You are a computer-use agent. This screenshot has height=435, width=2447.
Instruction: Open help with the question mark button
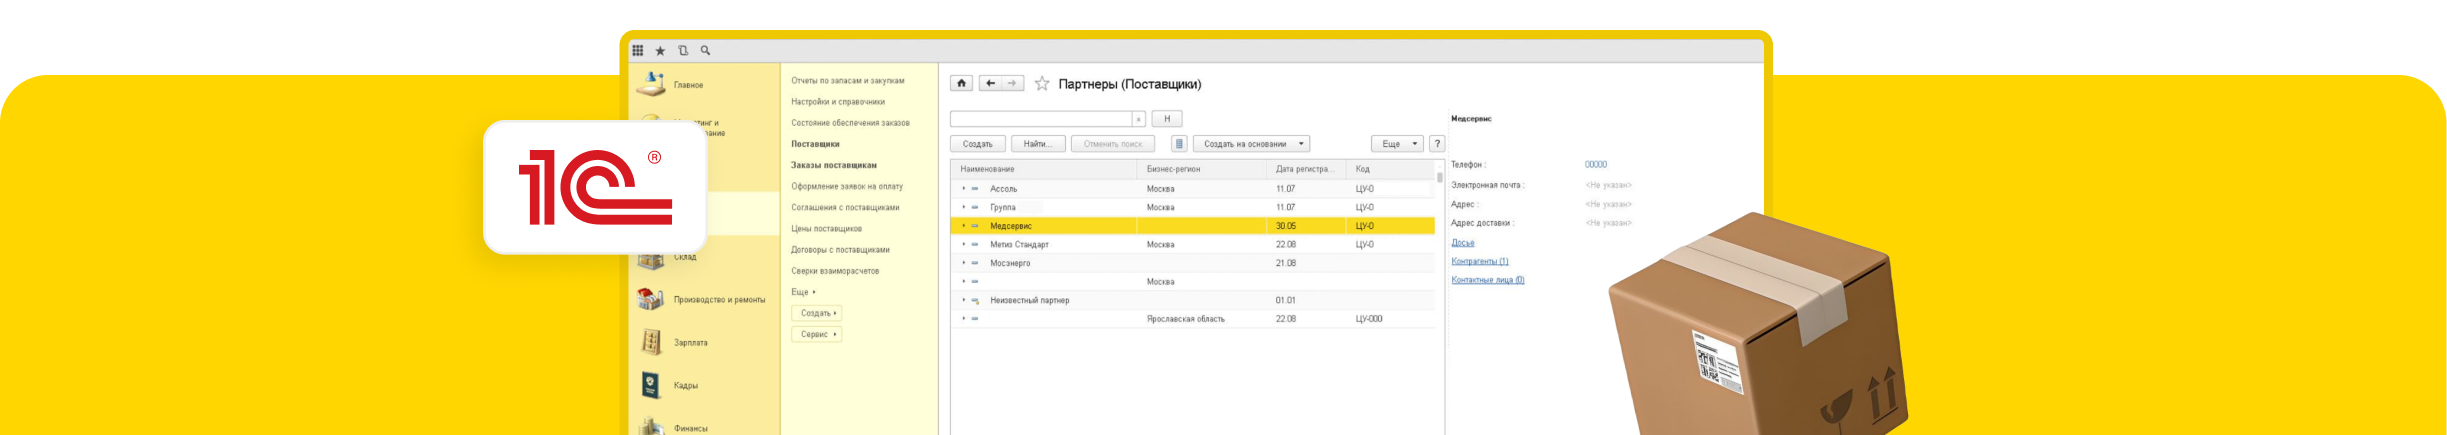1437,144
